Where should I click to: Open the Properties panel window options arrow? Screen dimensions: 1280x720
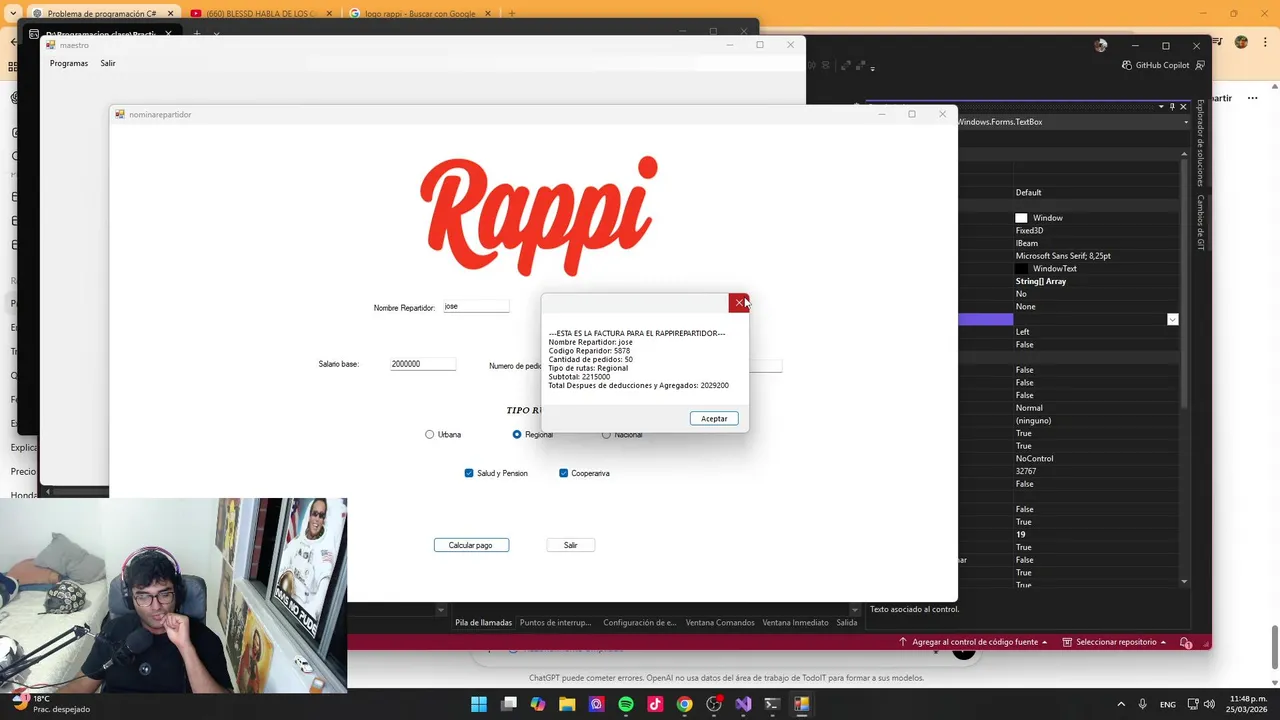click(1161, 106)
